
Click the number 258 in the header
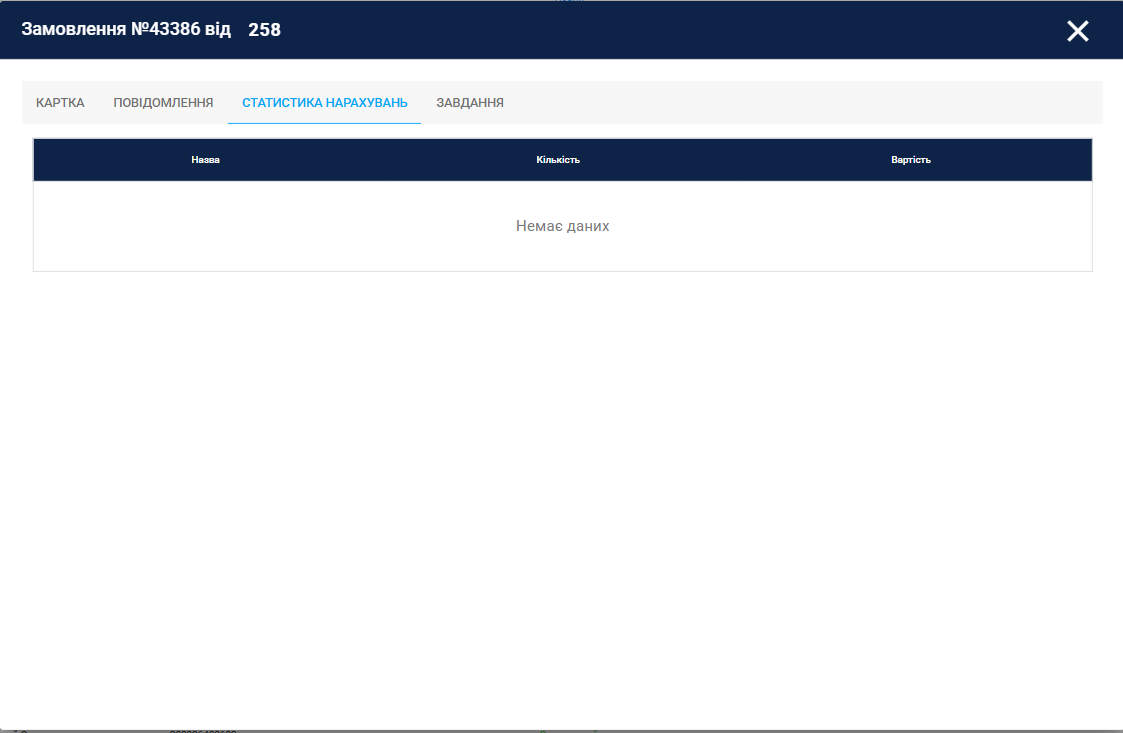pos(264,30)
